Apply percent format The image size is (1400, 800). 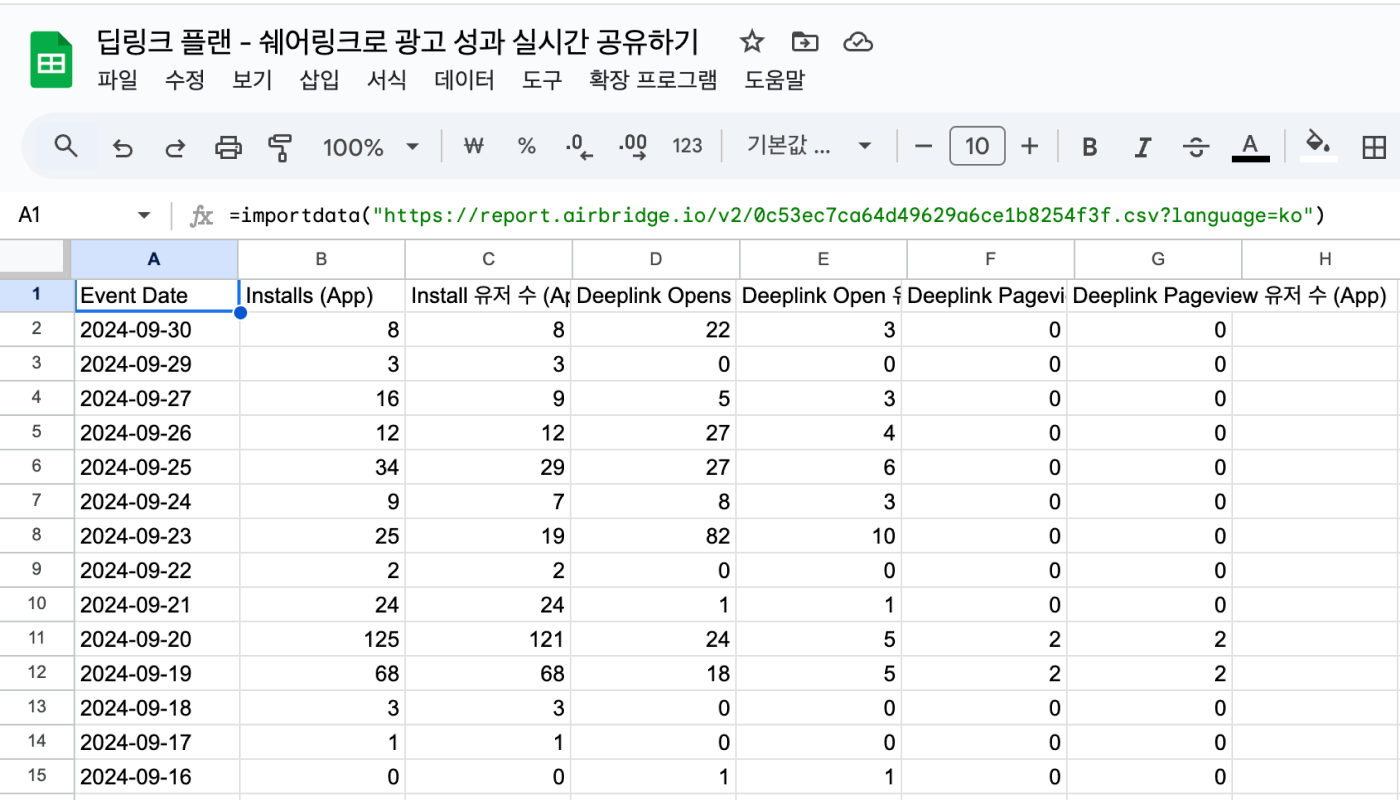tap(527, 147)
